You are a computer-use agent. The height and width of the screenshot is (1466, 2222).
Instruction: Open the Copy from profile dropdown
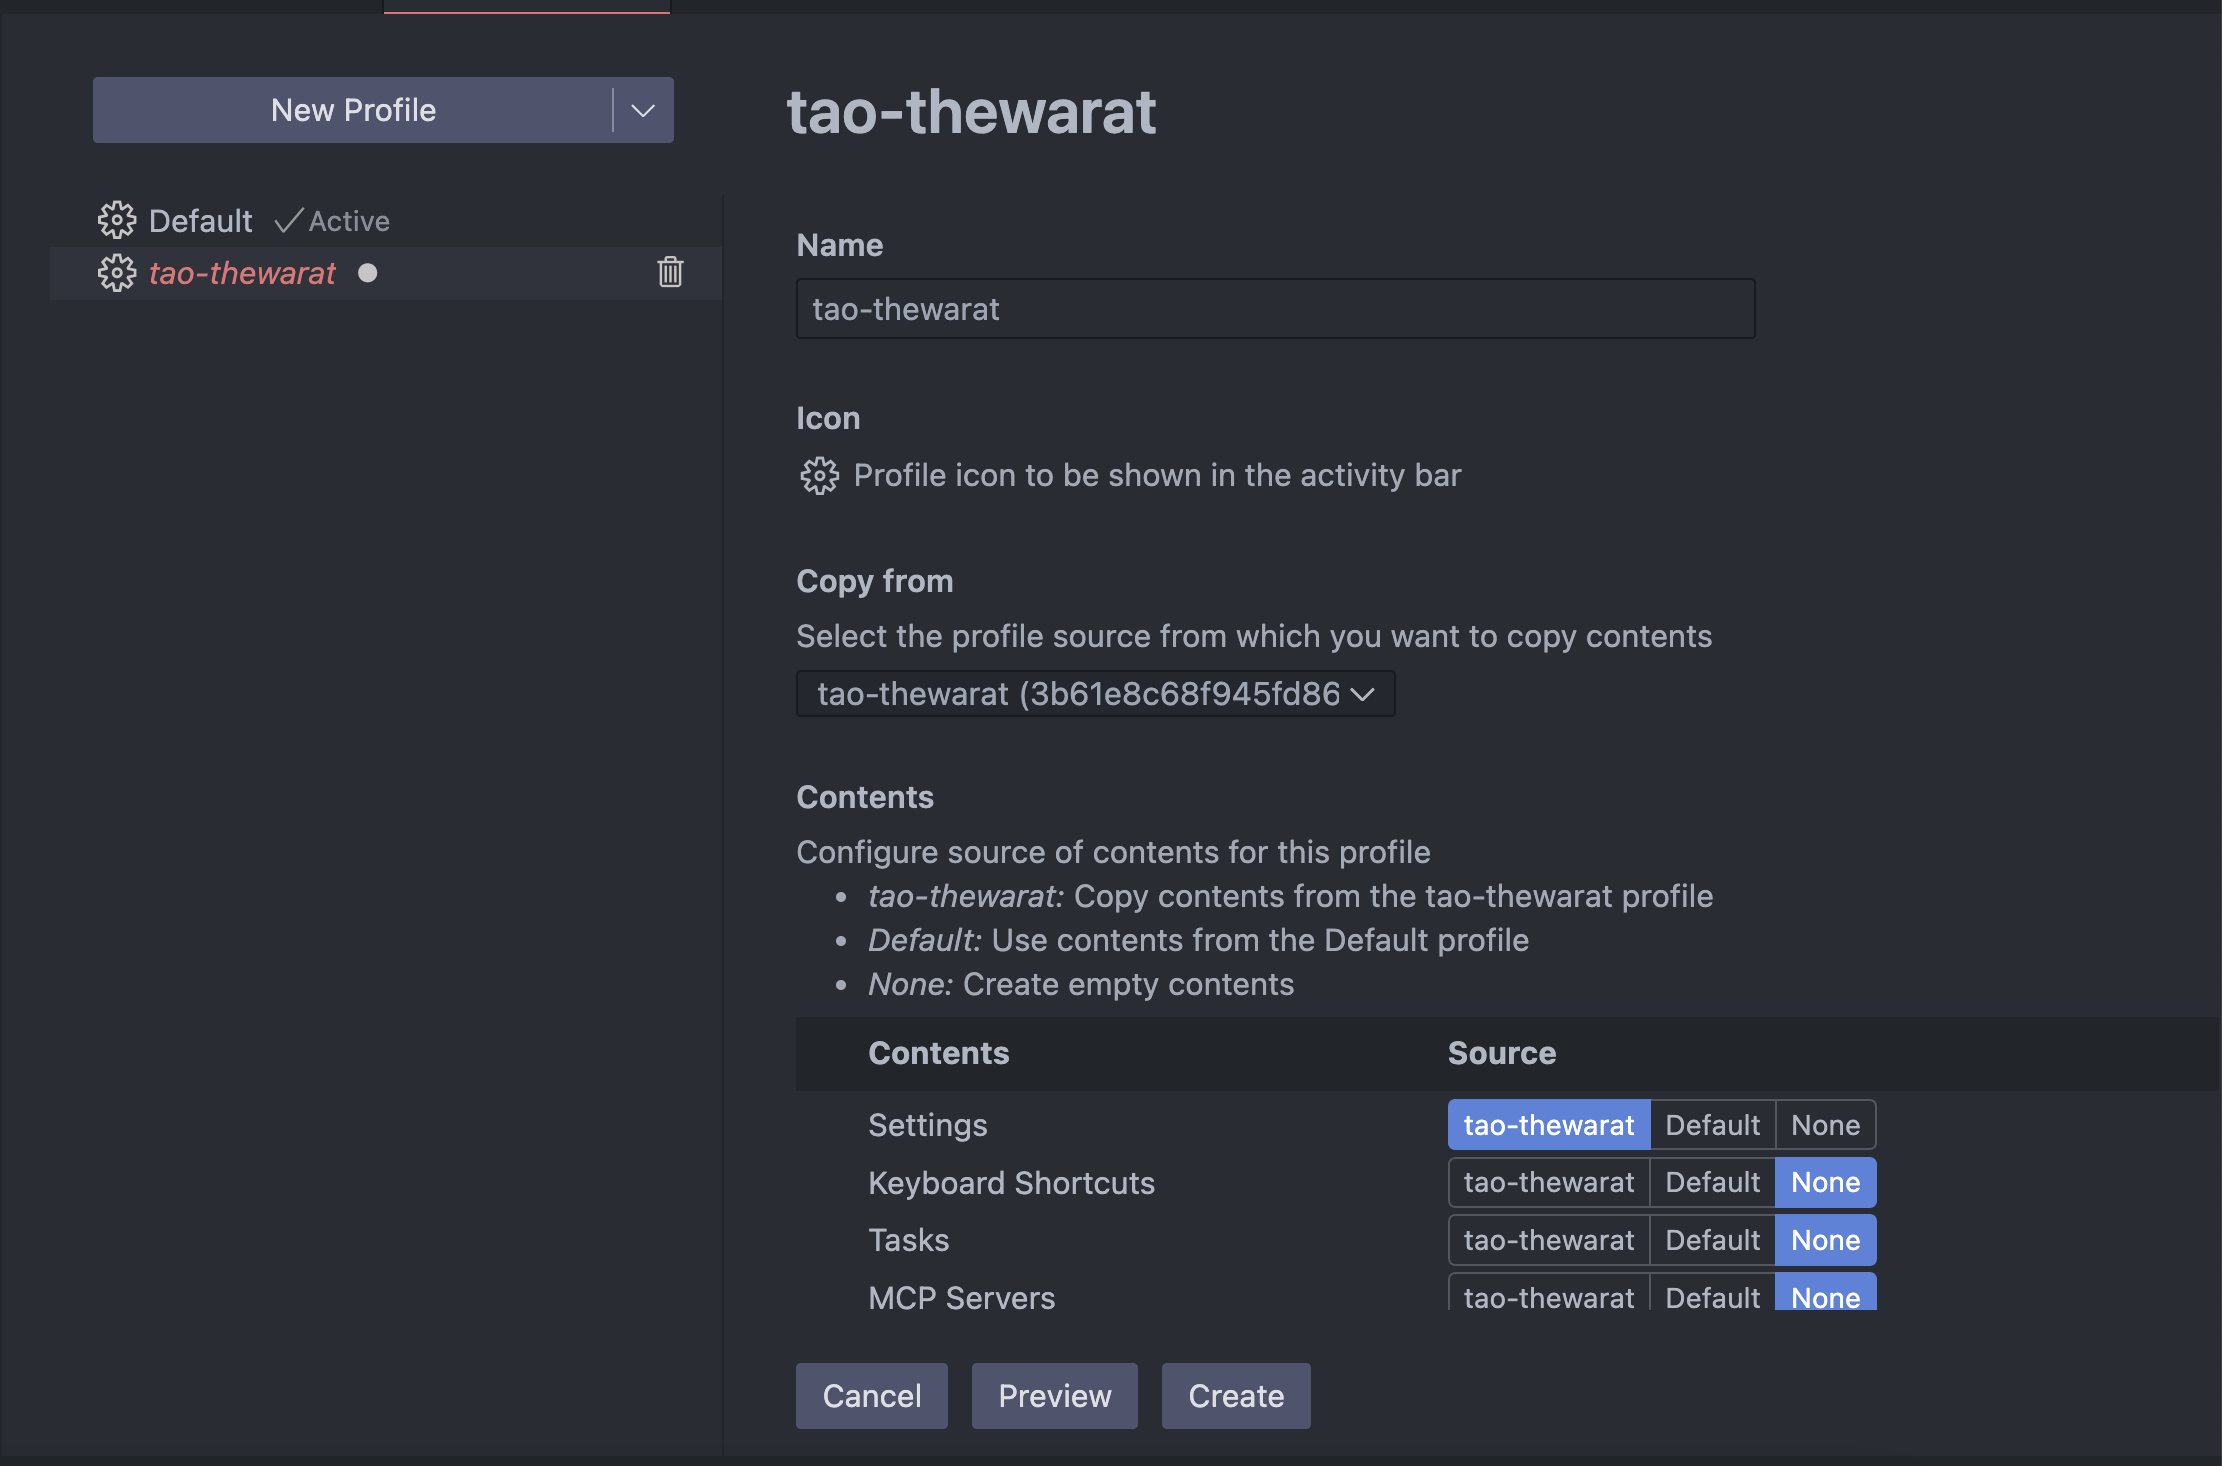coord(1095,694)
